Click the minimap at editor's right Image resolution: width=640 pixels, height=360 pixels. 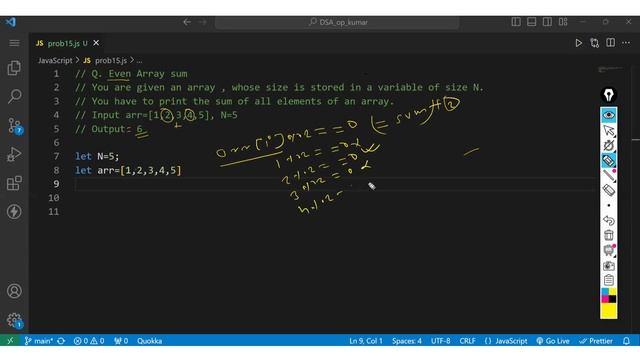coord(610,70)
